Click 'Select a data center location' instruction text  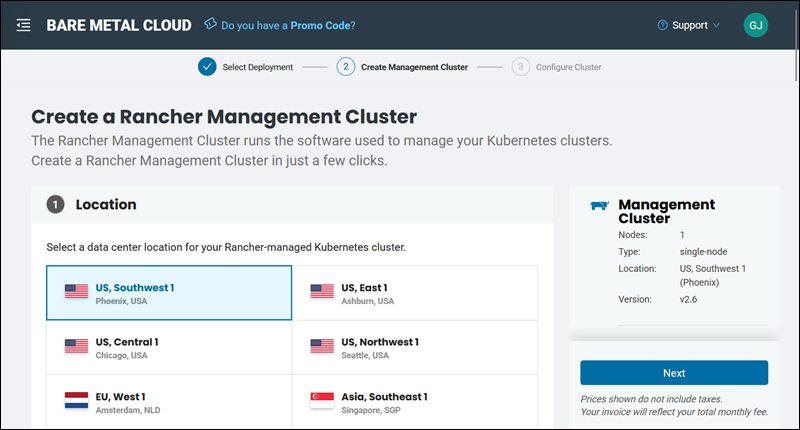coord(226,247)
